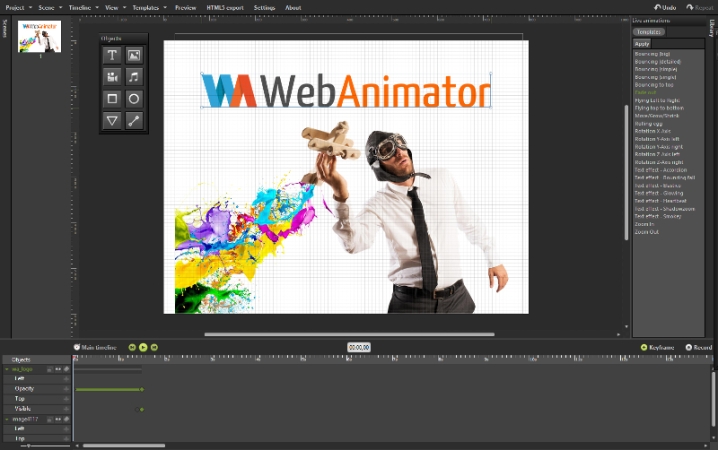Select the Line drawing tool

(x=134, y=120)
